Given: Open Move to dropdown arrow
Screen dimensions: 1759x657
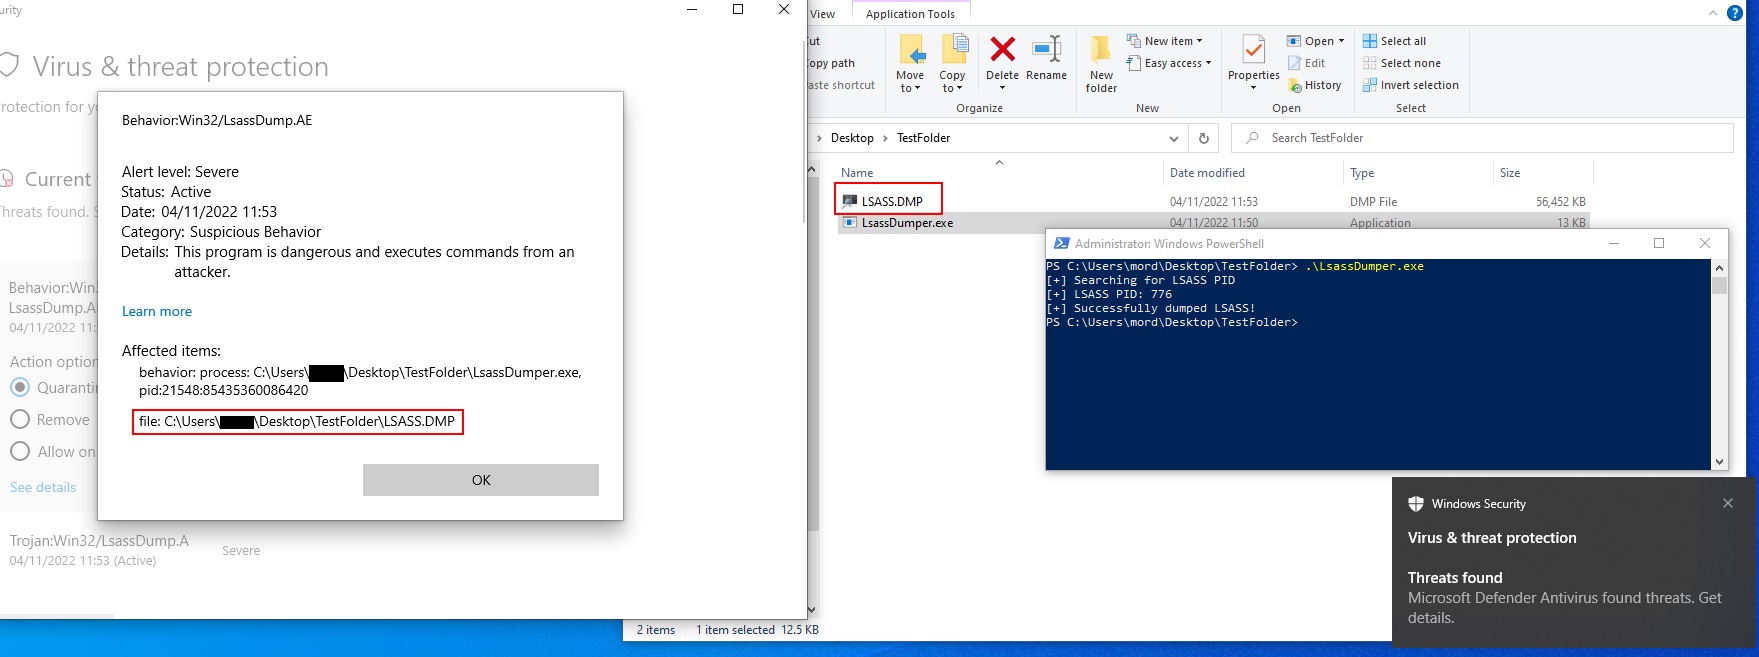Looking at the screenshot, I should click(x=917, y=89).
